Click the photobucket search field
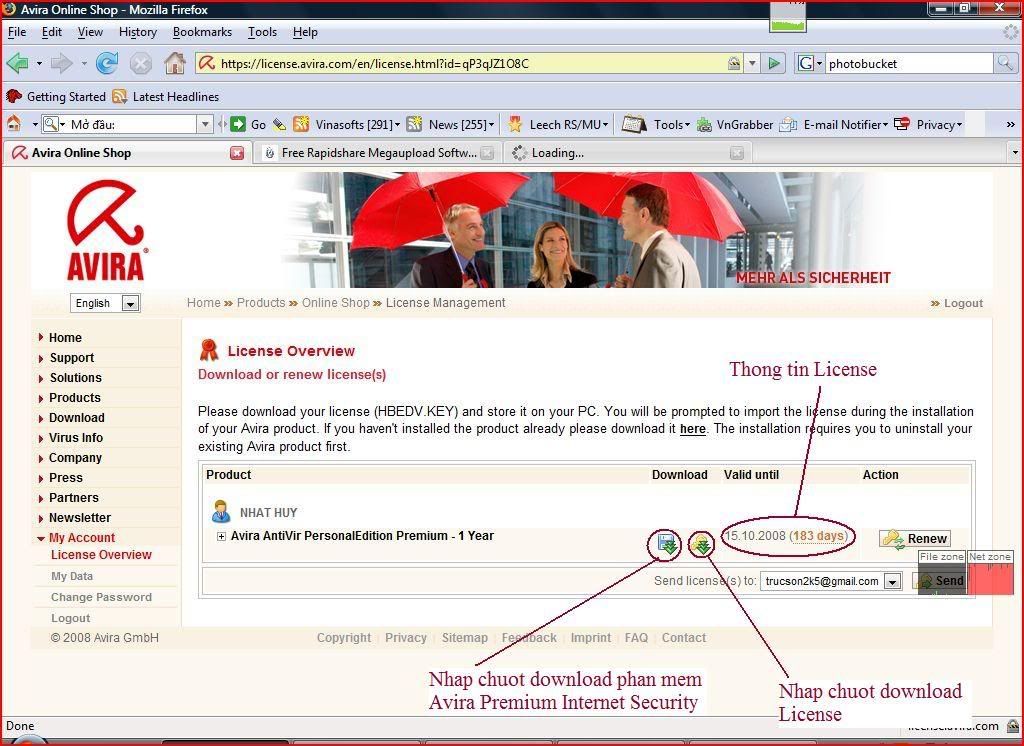This screenshot has width=1024, height=746. pos(909,63)
